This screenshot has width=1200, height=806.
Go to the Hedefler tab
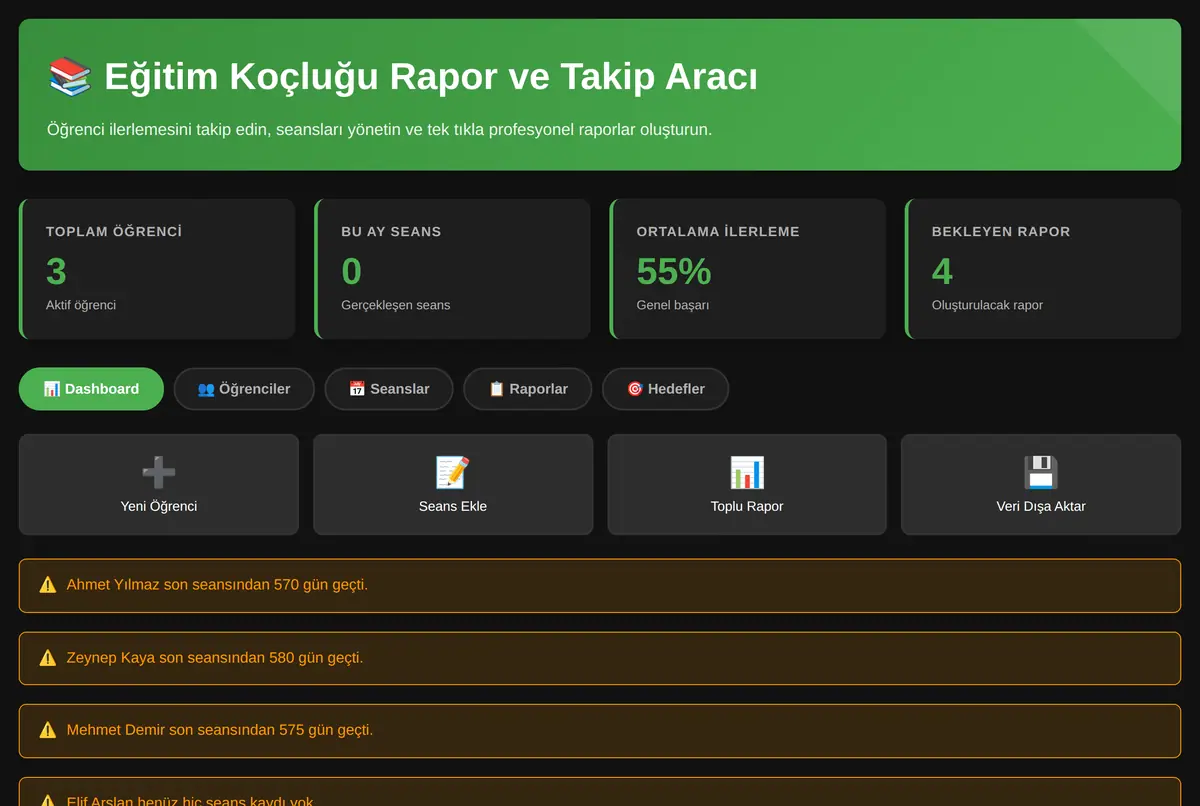pos(666,389)
